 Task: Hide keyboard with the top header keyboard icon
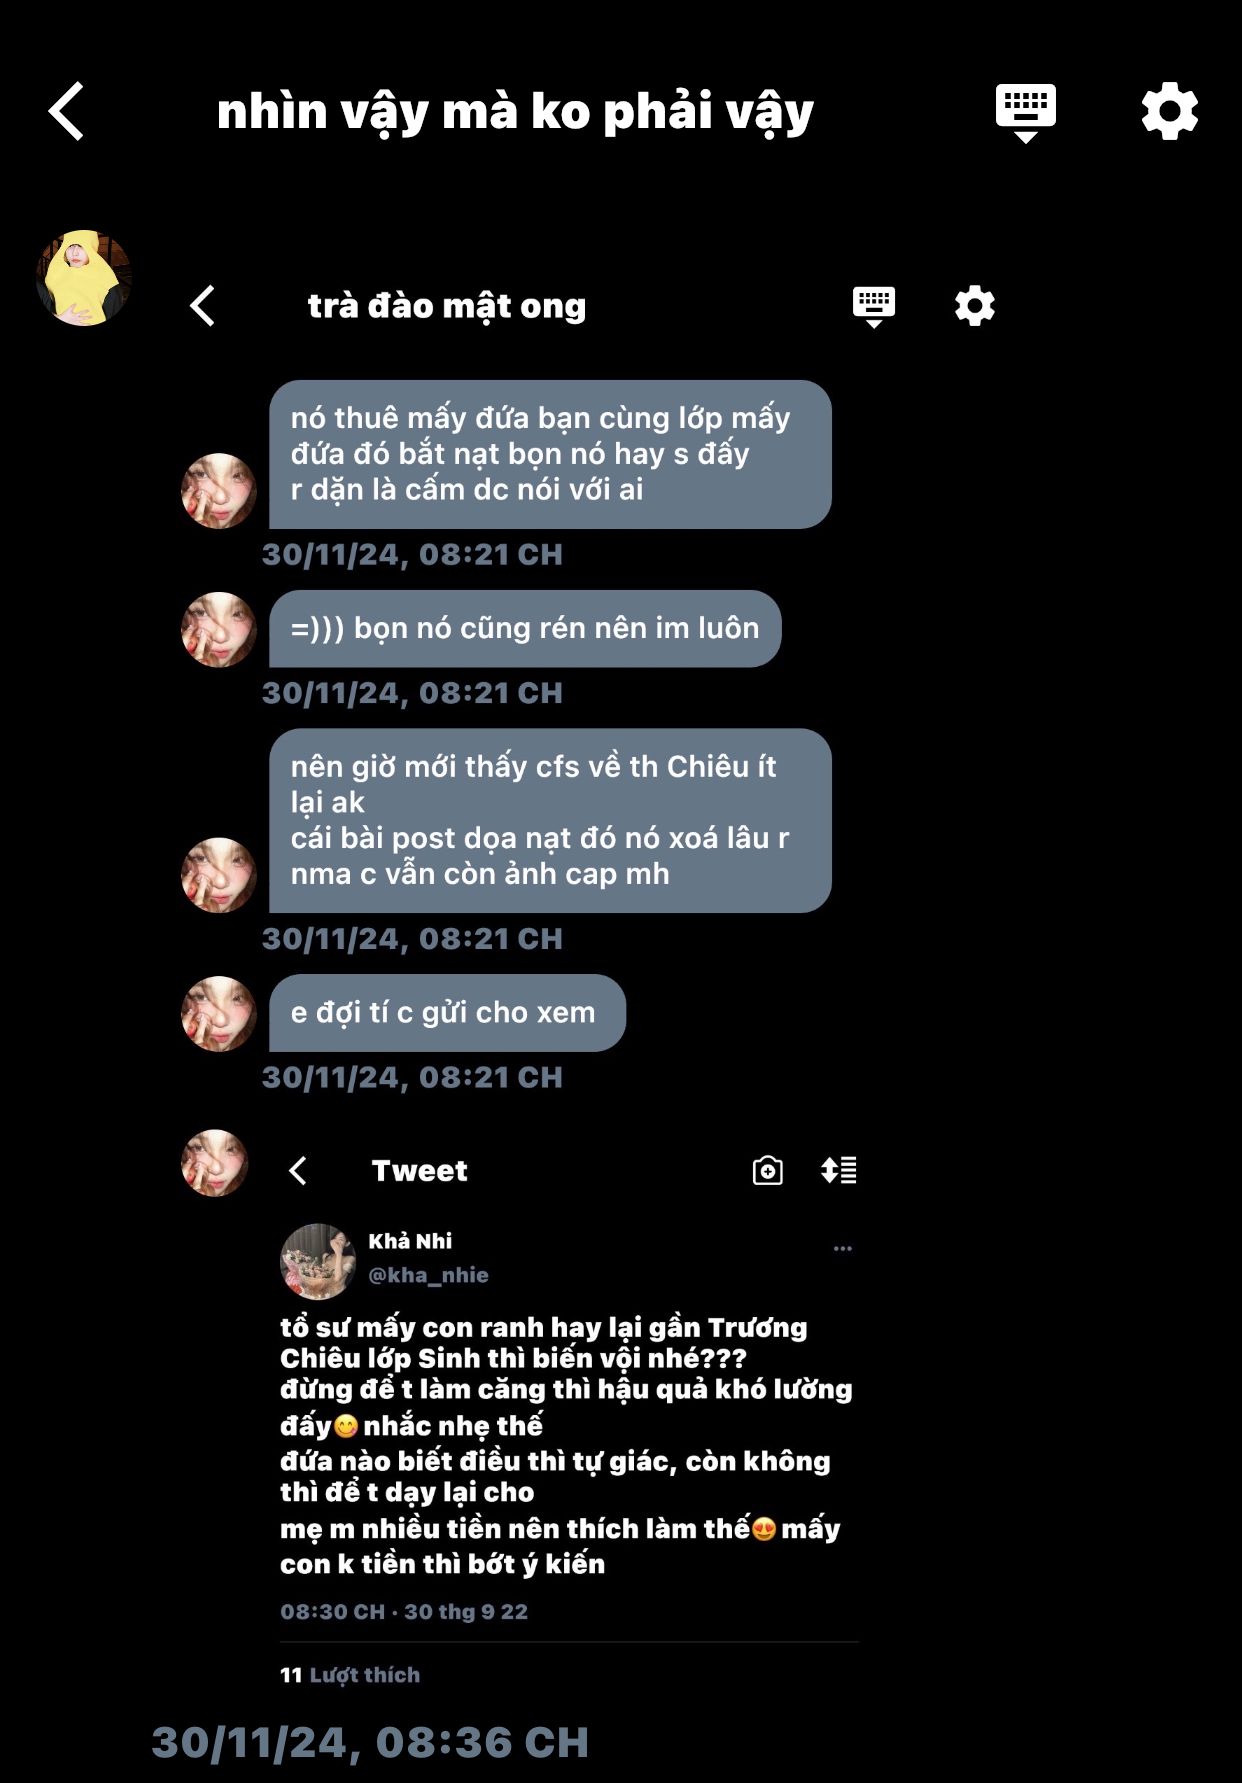click(x=1026, y=113)
